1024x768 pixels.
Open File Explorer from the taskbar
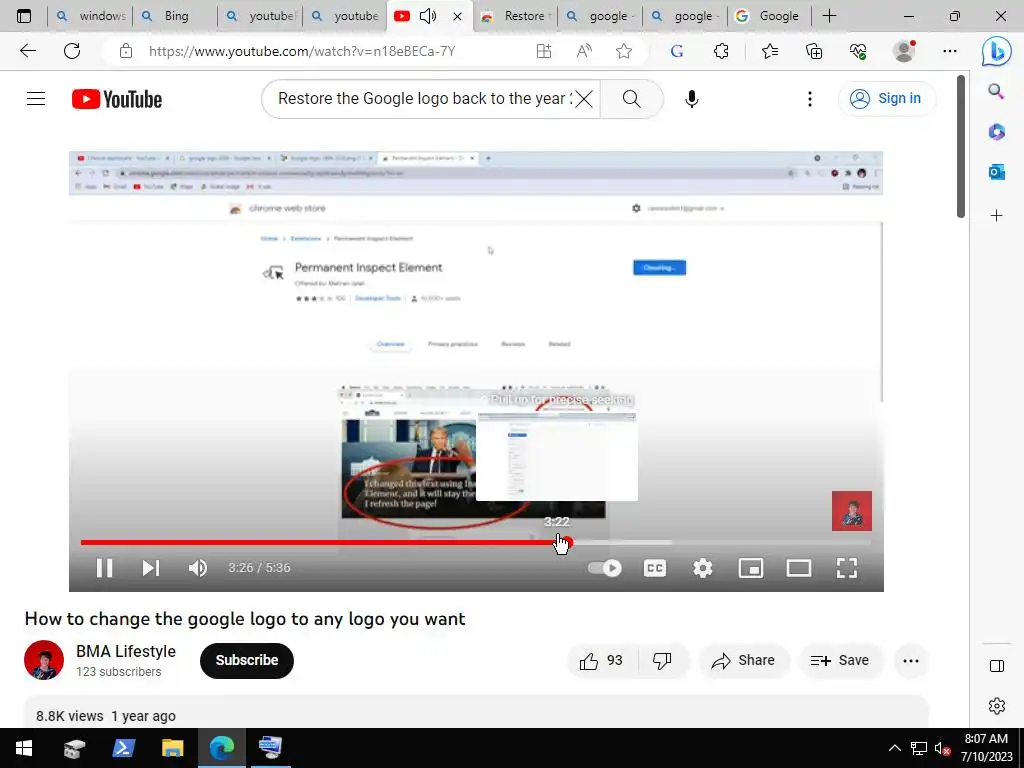[172, 748]
